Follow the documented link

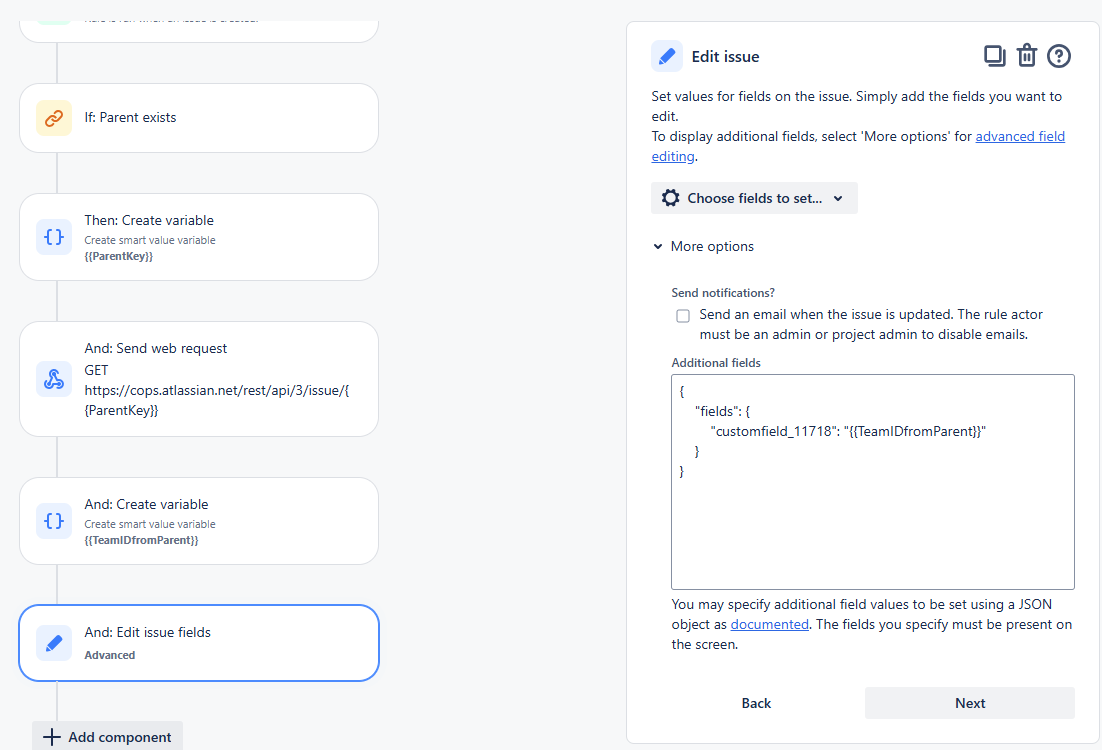pyautogui.click(x=769, y=624)
